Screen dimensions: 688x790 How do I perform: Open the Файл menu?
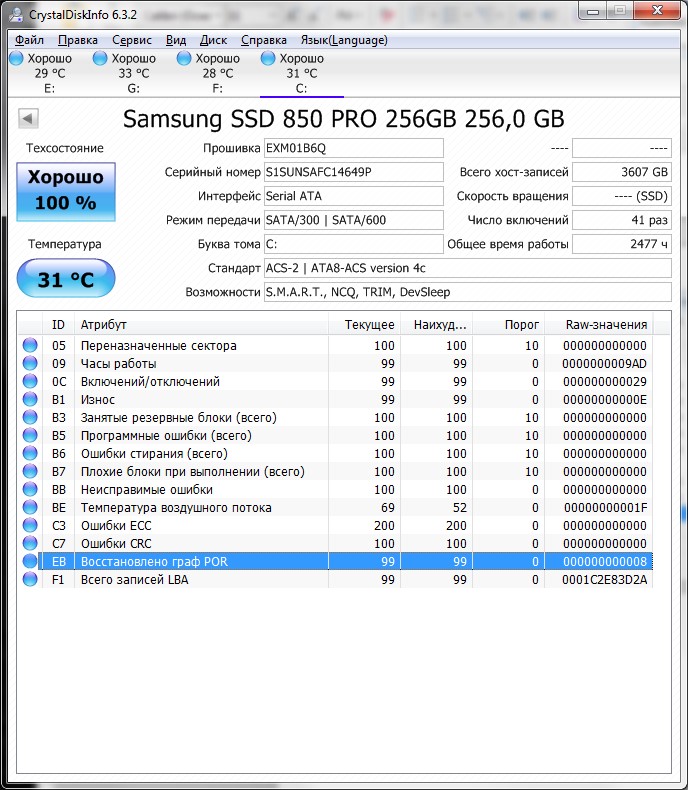click(x=29, y=40)
